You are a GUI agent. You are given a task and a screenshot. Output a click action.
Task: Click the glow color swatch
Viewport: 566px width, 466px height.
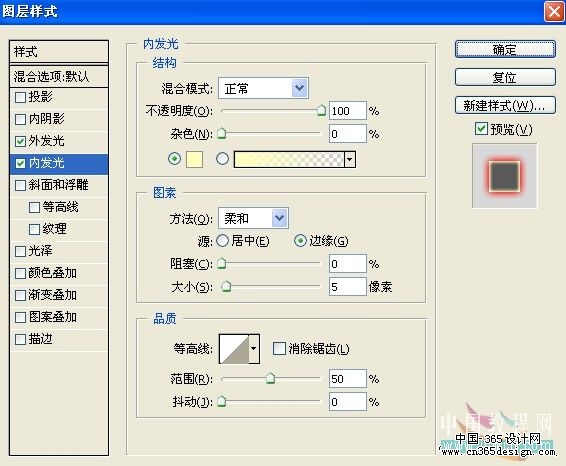point(194,159)
